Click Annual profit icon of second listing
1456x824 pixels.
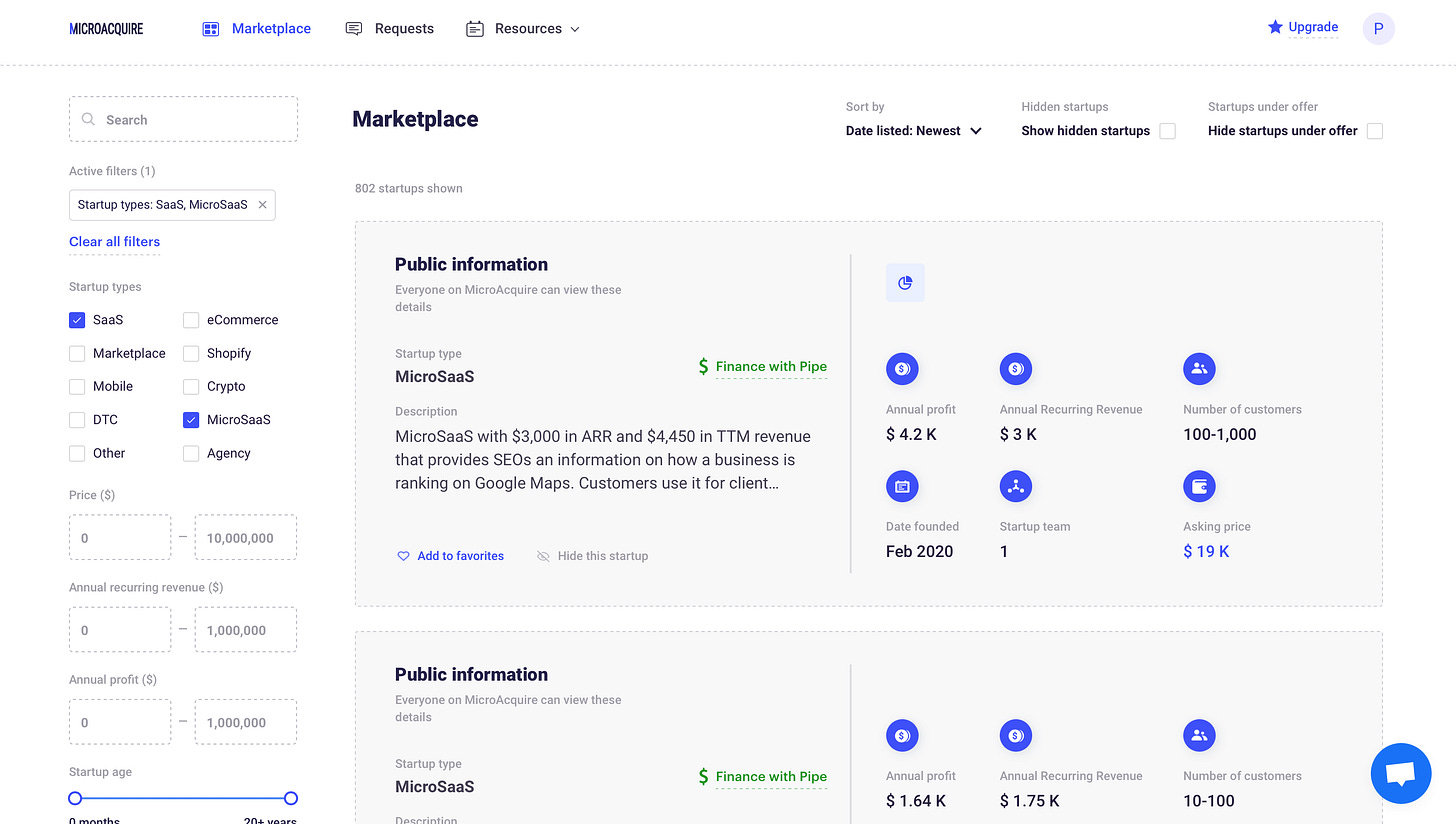pyautogui.click(x=902, y=736)
